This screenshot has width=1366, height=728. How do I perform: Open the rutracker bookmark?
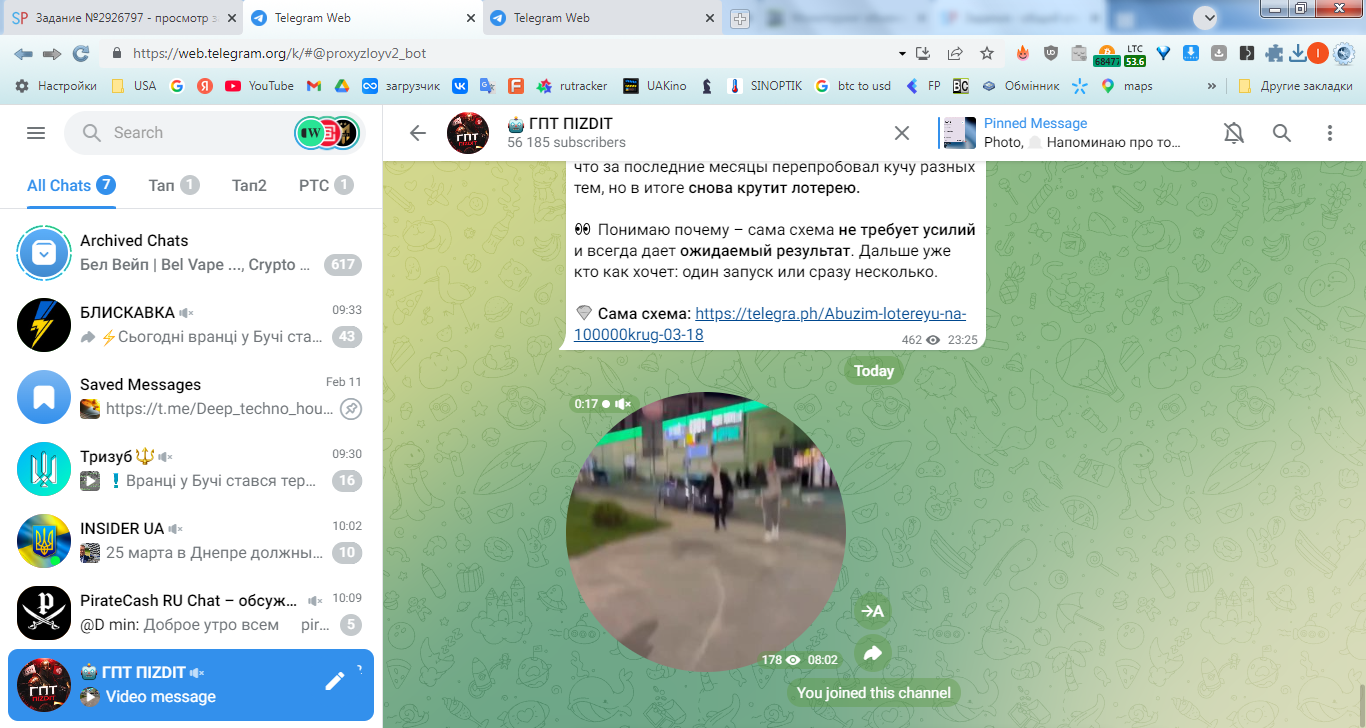pyautogui.click(x=572, y=86)
